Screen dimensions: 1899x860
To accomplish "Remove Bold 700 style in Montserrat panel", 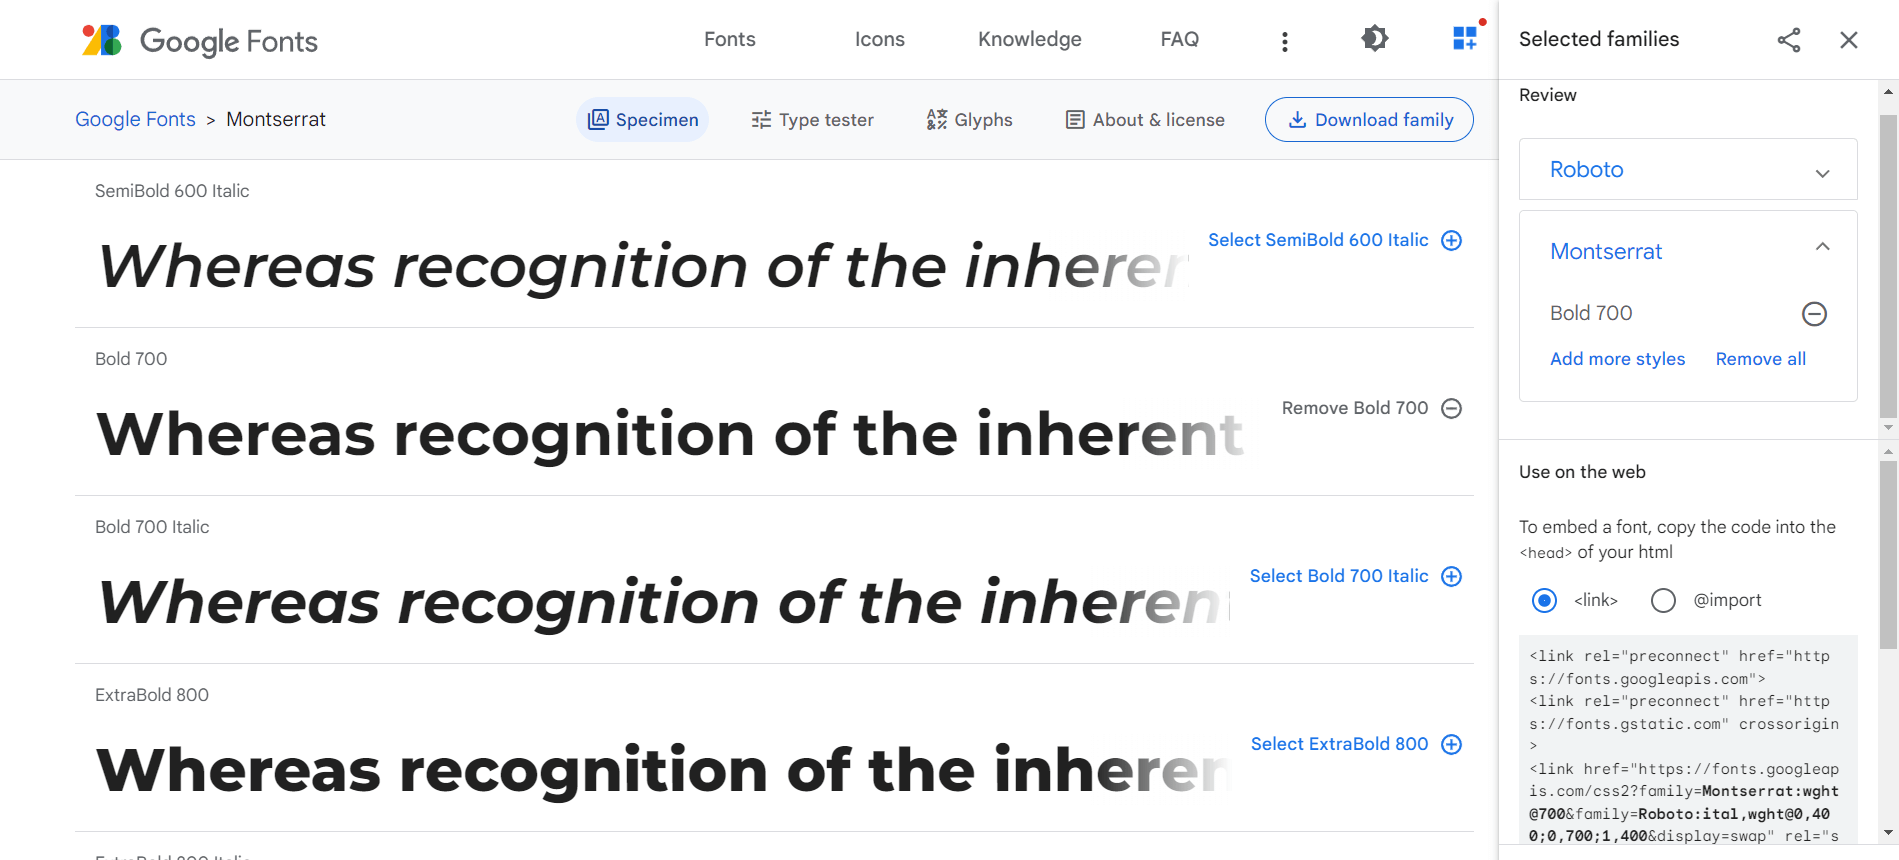I will 1814,314.
